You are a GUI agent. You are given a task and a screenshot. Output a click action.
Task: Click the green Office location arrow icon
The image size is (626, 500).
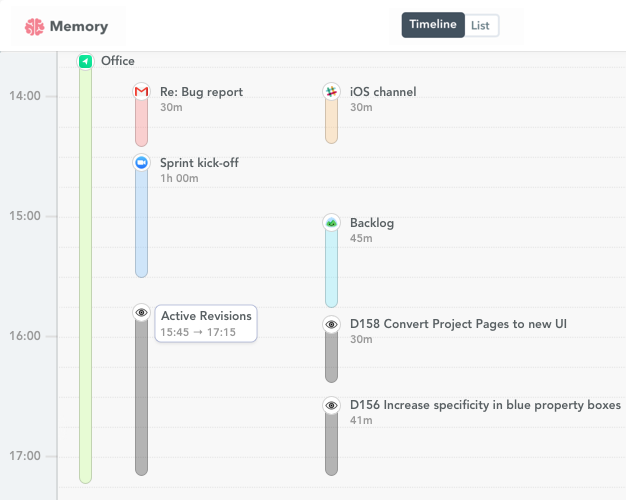click(x=85, y=61)
